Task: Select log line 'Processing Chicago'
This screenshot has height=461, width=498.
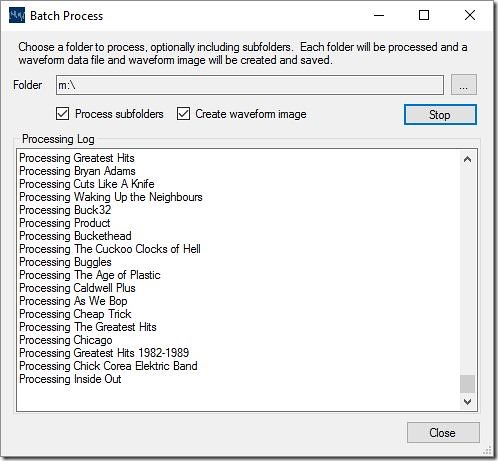Action: coord(66,340)
